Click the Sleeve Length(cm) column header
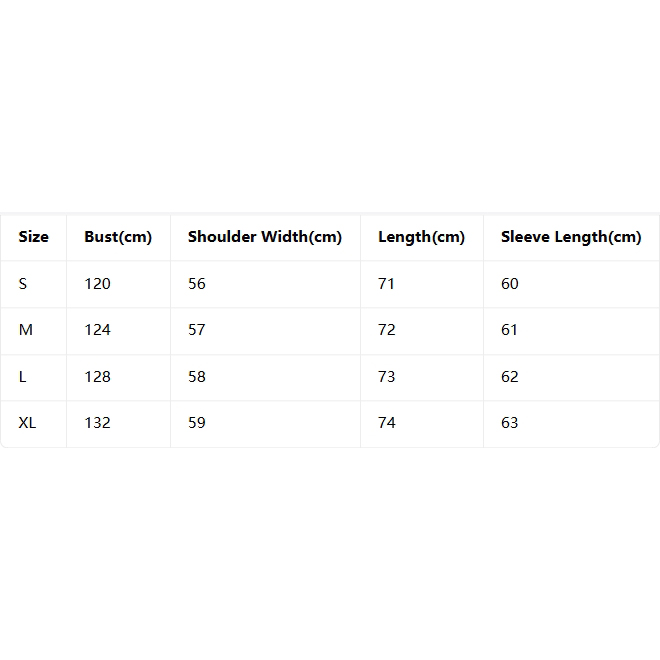This screenshot has width=660, height=660. tap(571, 237)
